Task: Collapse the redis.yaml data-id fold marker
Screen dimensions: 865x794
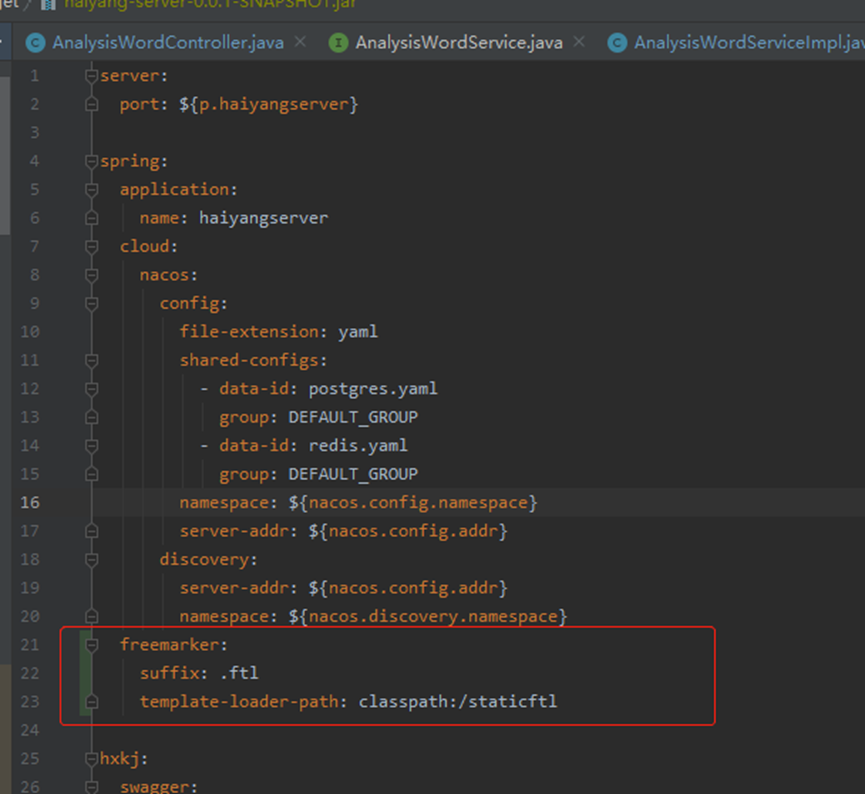Action: (x=92, y=446)
